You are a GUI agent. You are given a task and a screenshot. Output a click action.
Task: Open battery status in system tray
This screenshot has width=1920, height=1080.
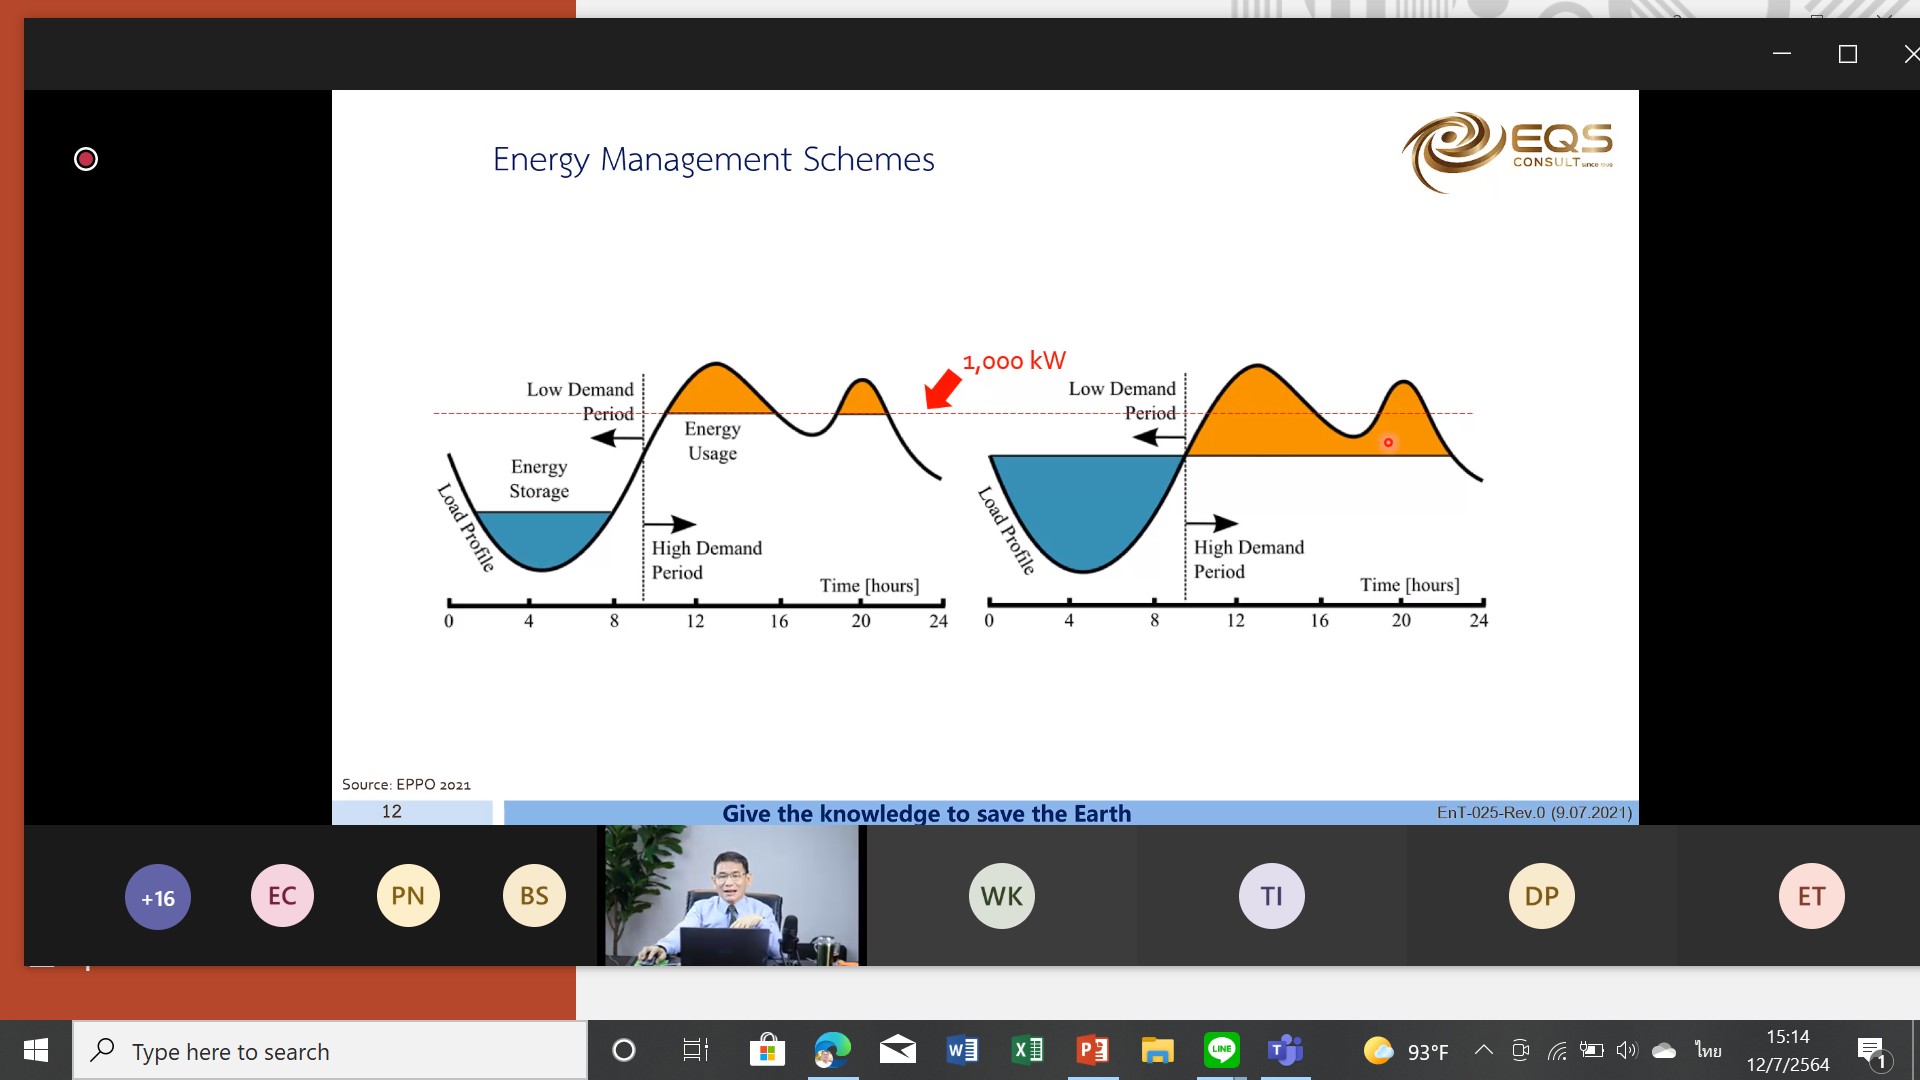point(1592,1050)
